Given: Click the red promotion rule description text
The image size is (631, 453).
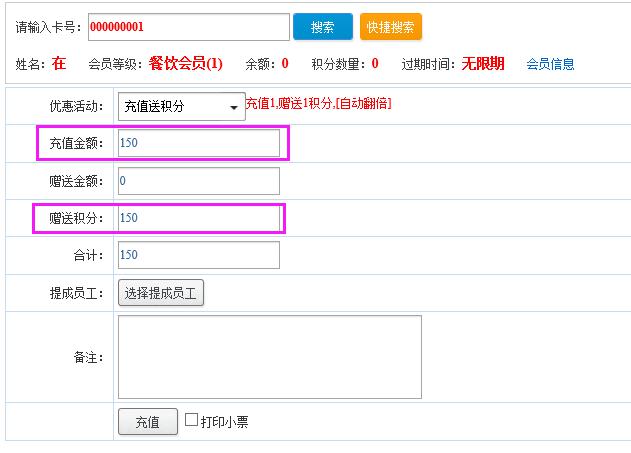Looking at the screenshot, I should pos(319,103).
